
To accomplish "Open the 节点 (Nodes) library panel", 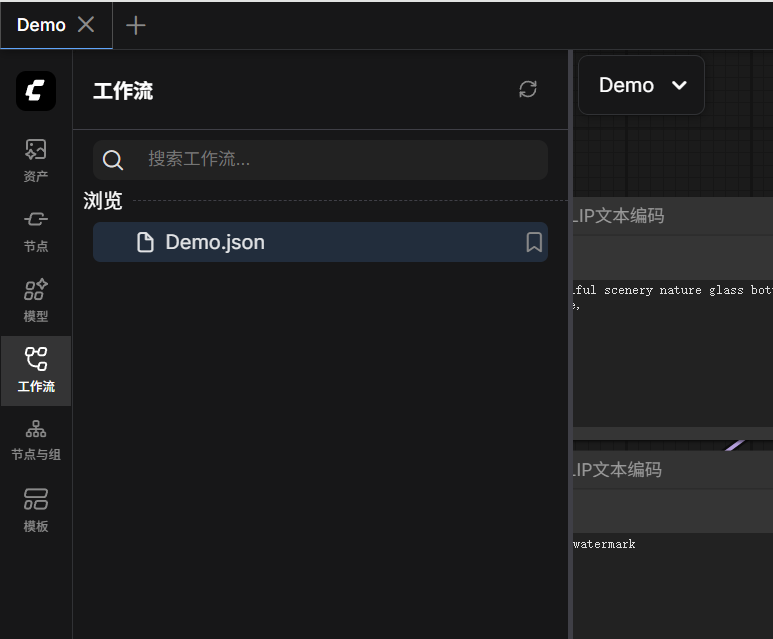I will point(36,230).
